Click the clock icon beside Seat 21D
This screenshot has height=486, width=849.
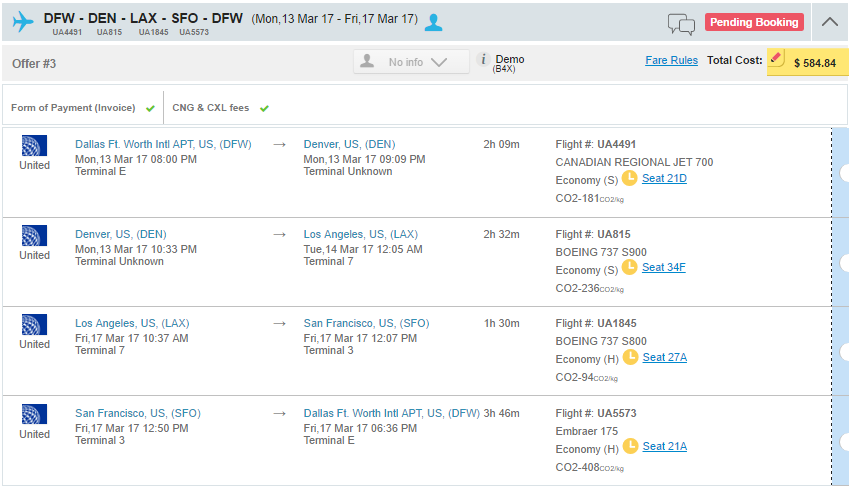tap(629, 178)
